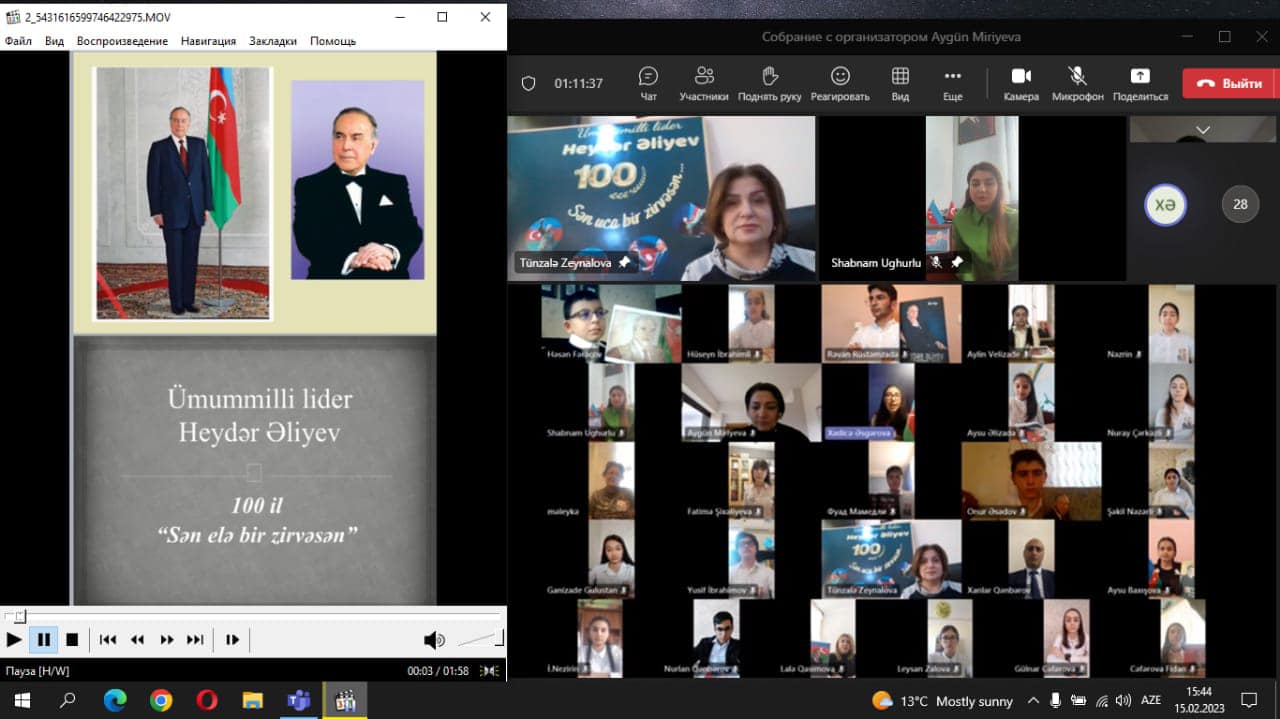This screenshot has width=1280, height=719.
Task: Select Shabnam Ughurlu pinned video
Action: (x=972, y=198)
